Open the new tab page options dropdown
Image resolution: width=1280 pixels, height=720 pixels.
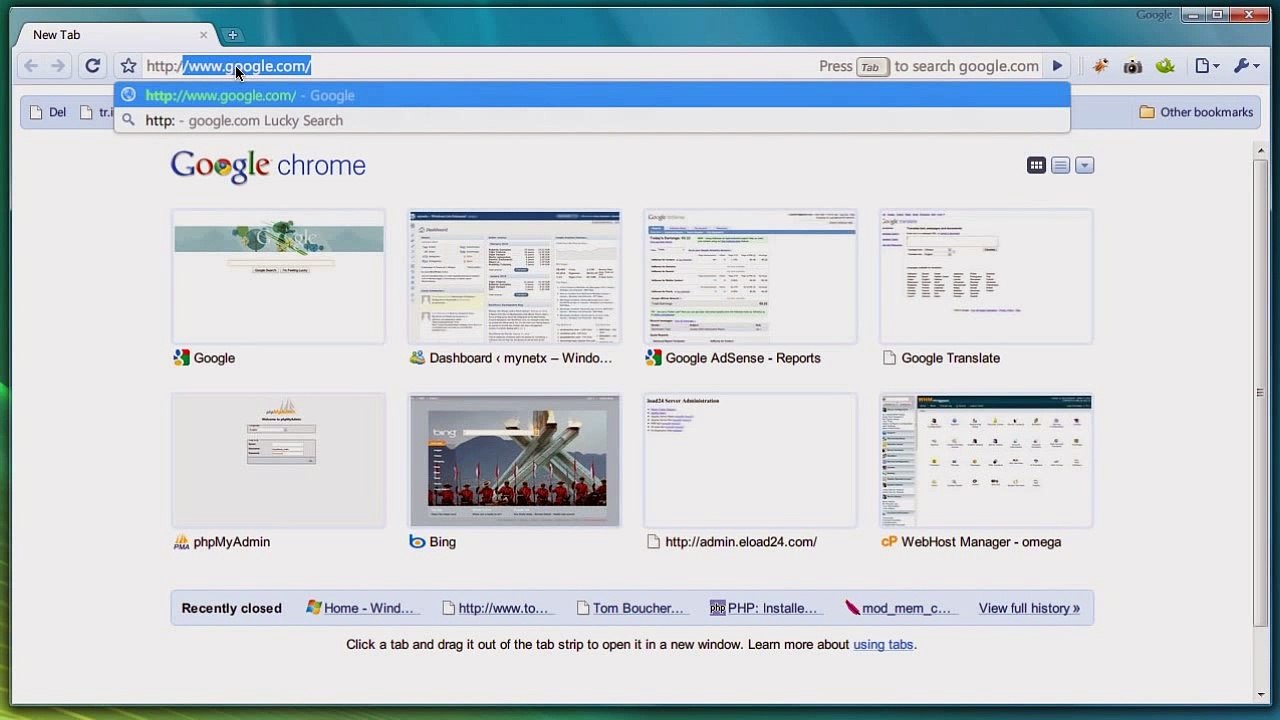coord(1085,165)
